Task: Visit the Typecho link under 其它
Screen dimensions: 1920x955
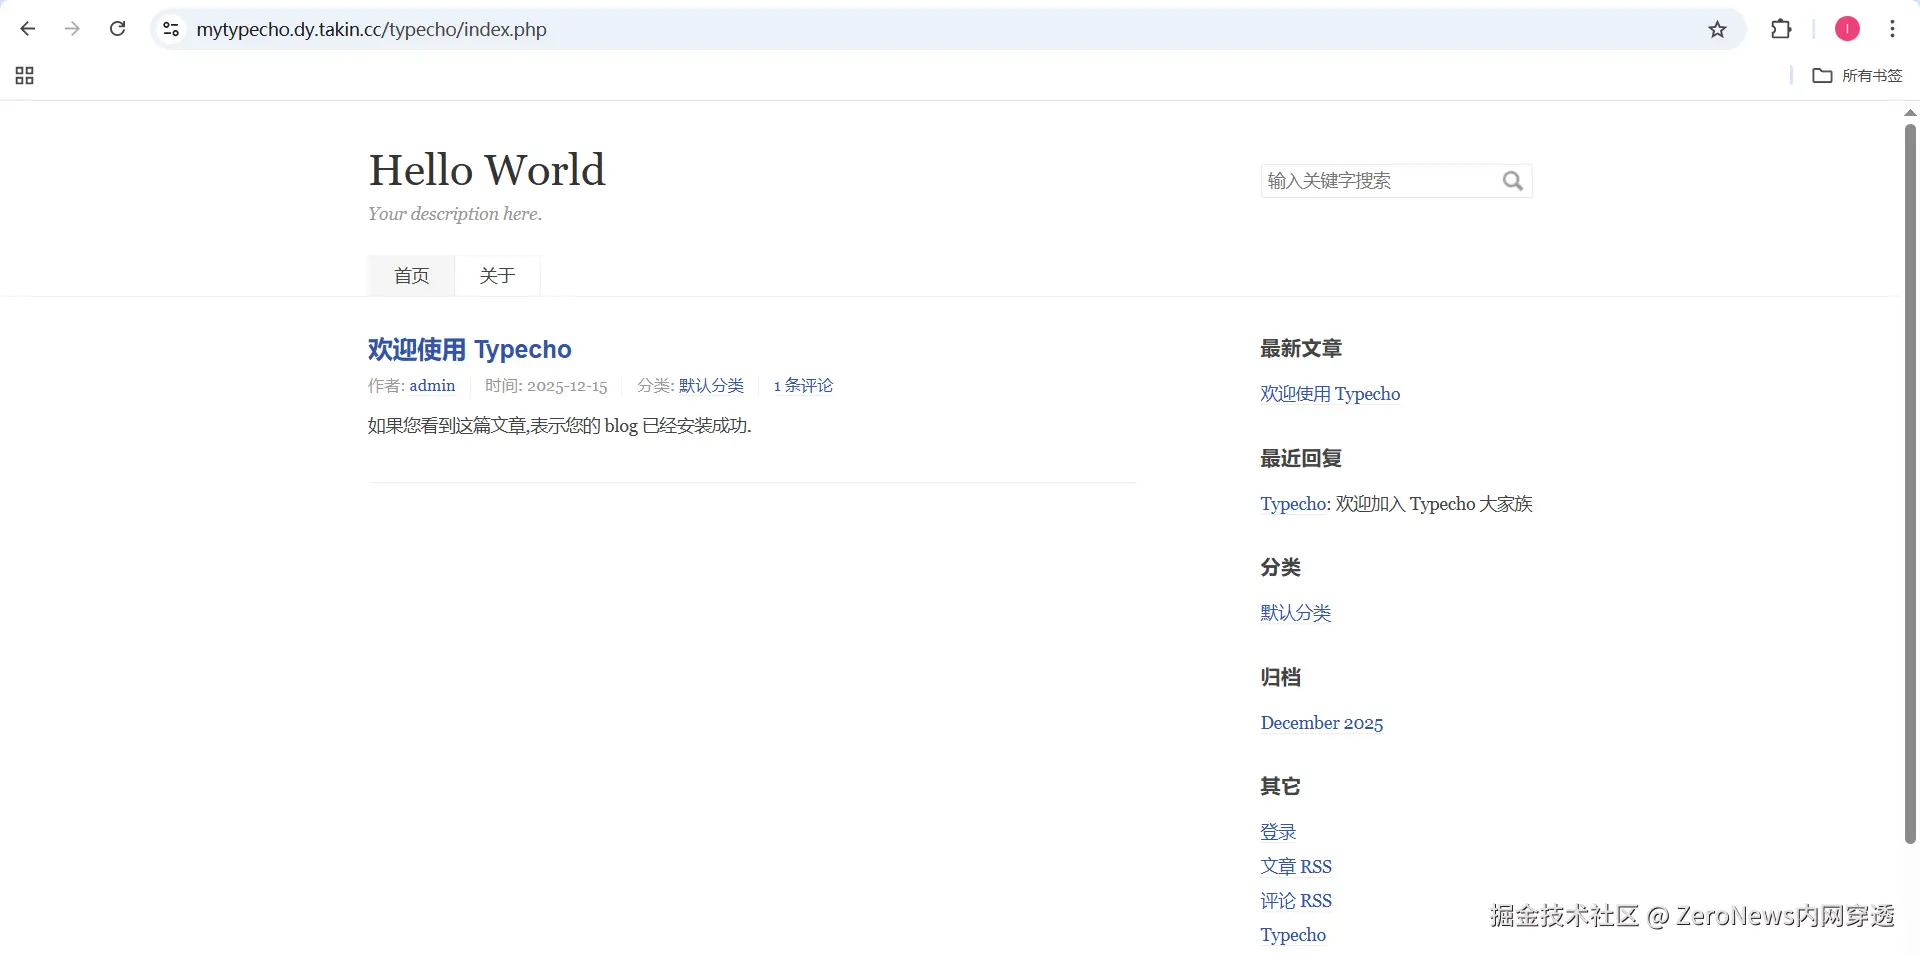Action: pos(1293,935)
